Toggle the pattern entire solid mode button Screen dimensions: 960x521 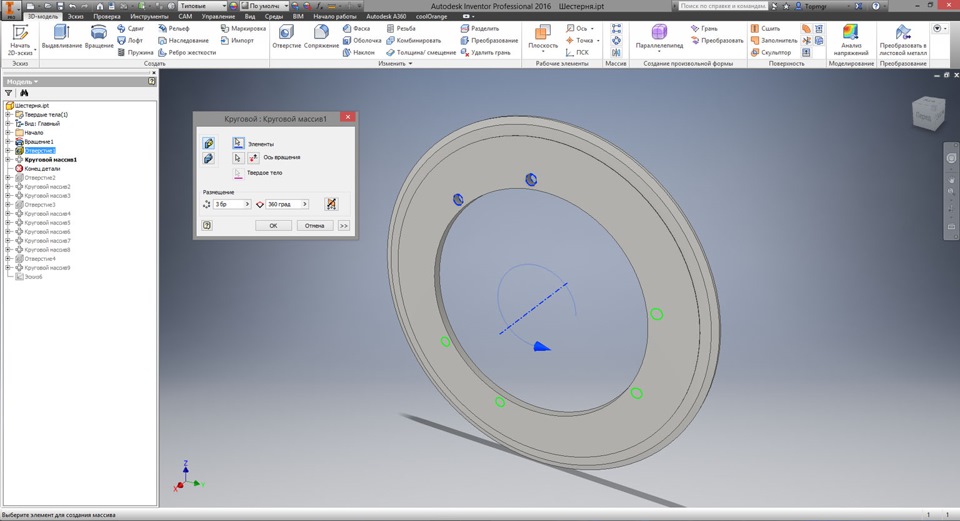coord(208,158)
